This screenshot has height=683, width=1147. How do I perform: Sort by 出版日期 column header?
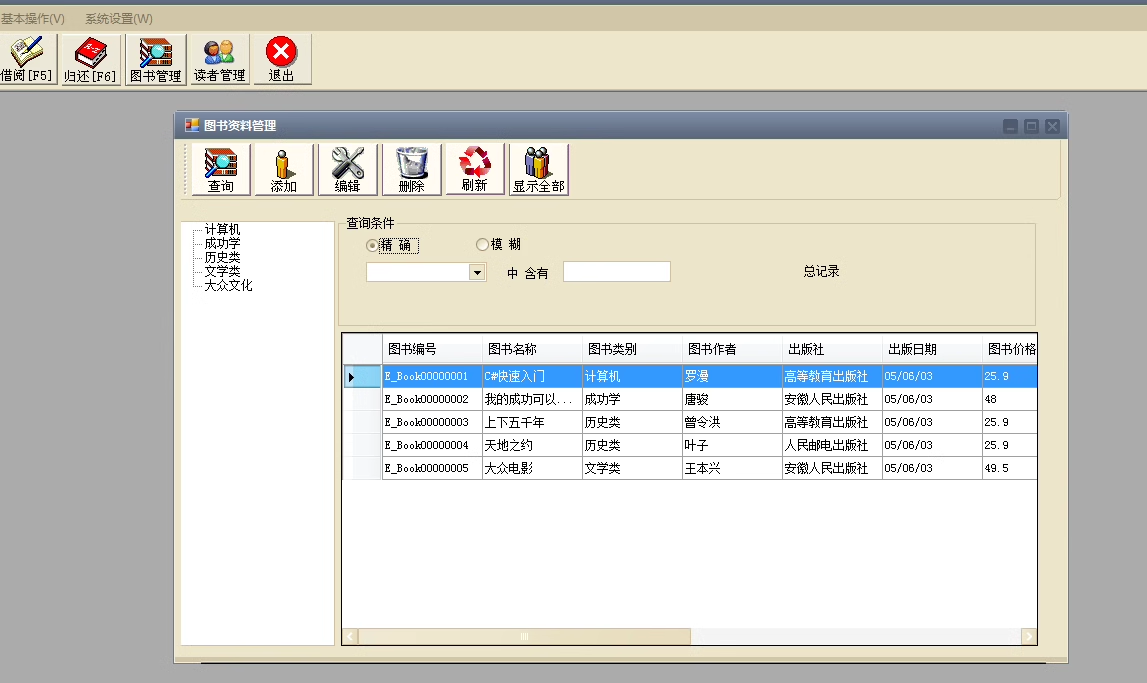click(933, 349)
